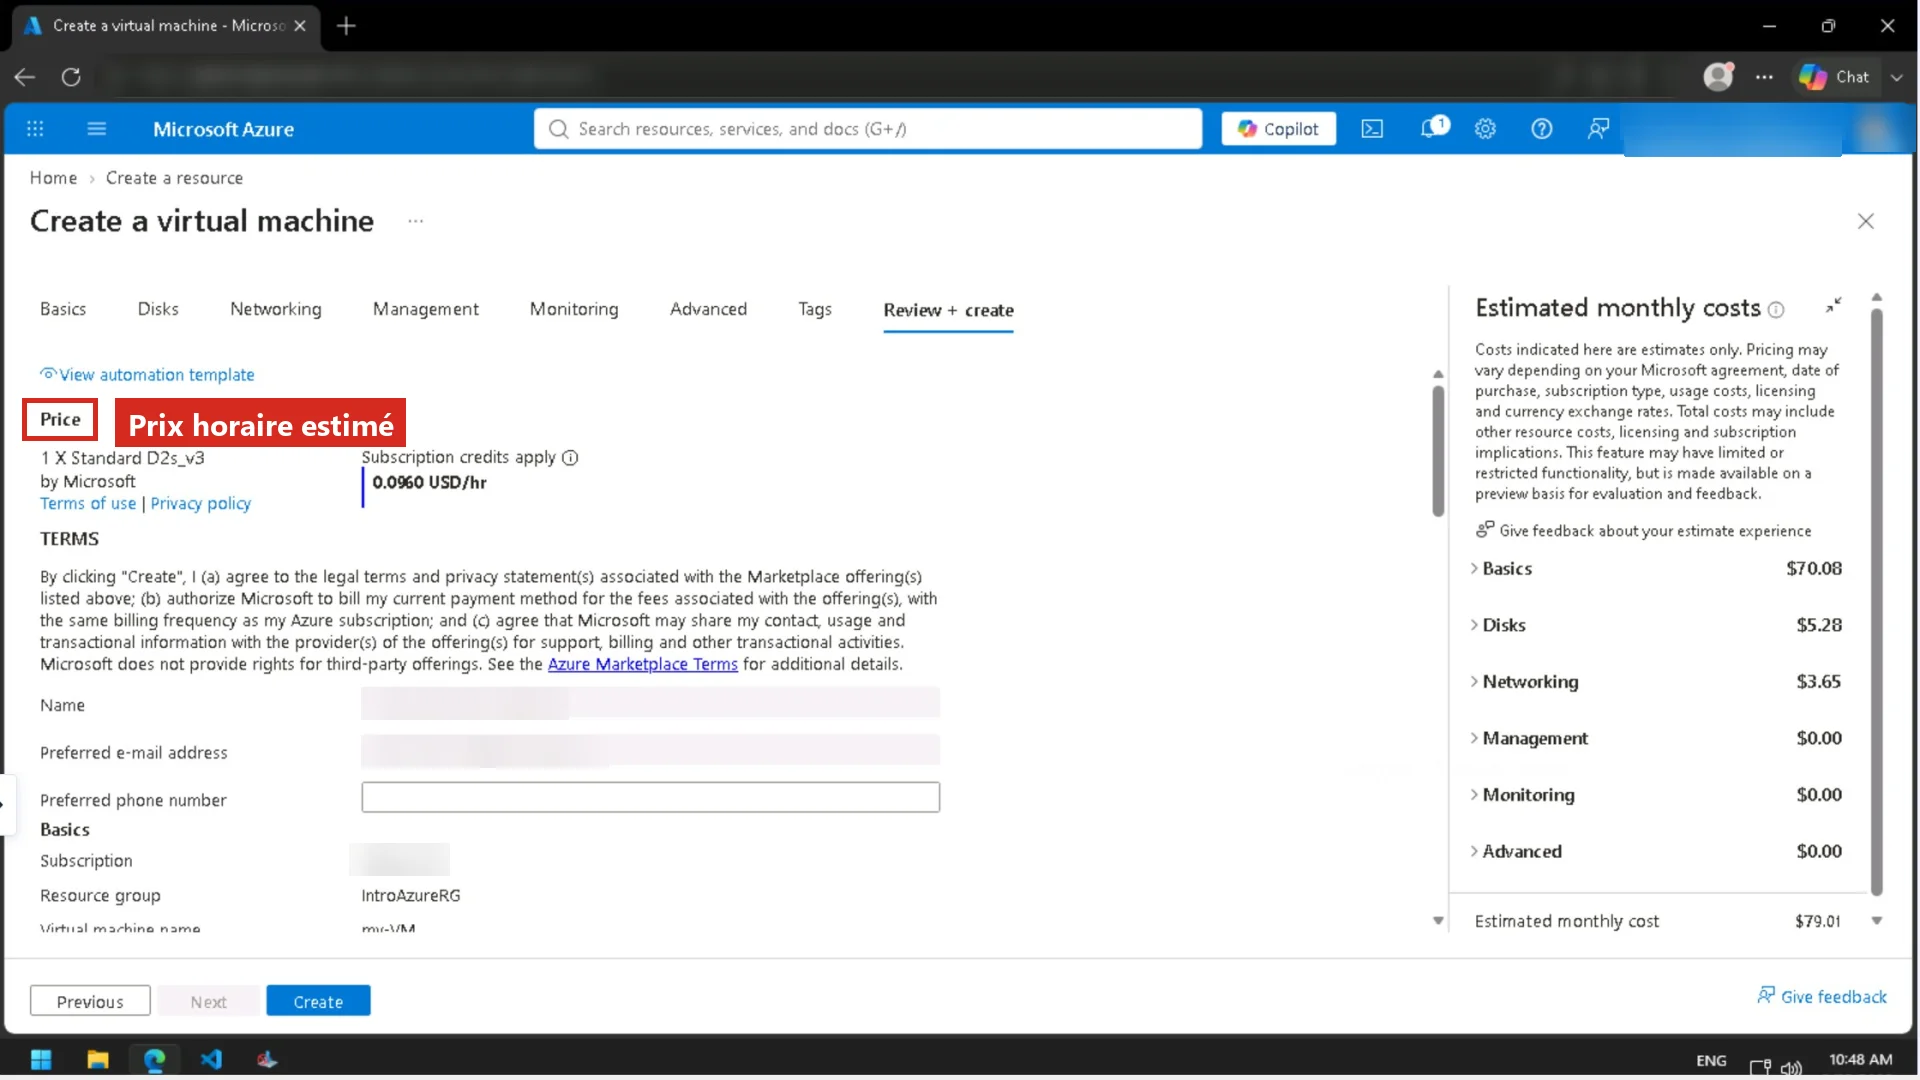
Task: Open the notifications bell
Action: pyautogui.click(x=1432, y=128)
